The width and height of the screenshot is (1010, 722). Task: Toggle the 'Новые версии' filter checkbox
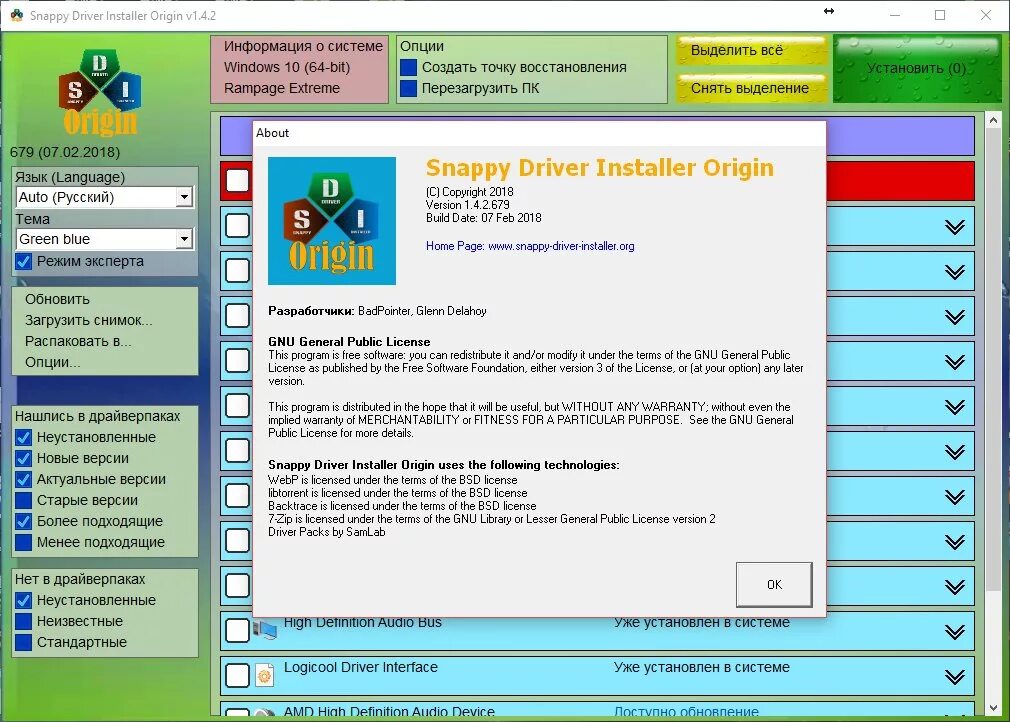[x=24, y=459]
